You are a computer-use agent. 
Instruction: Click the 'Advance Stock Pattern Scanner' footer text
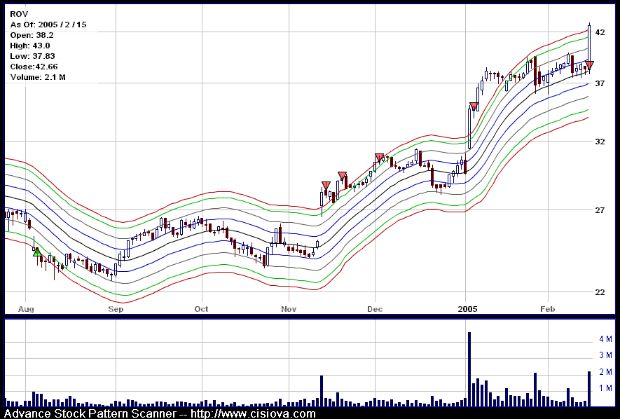tap(91, 414)
